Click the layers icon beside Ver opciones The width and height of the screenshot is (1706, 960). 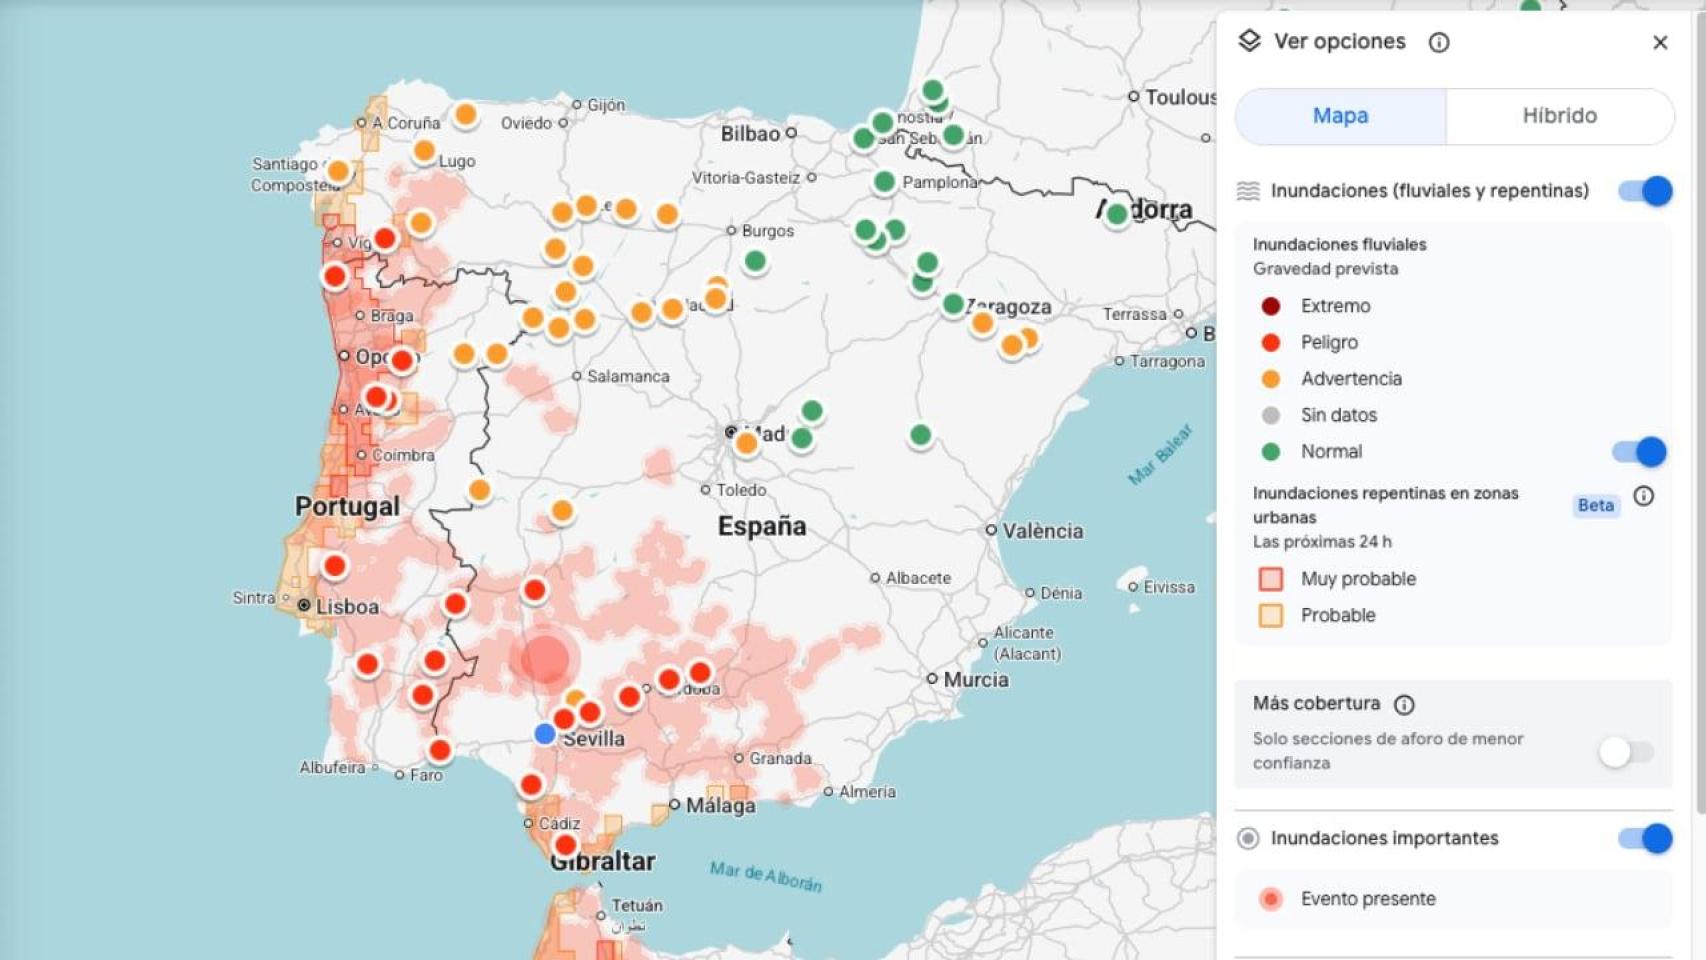coord(1249,41)
